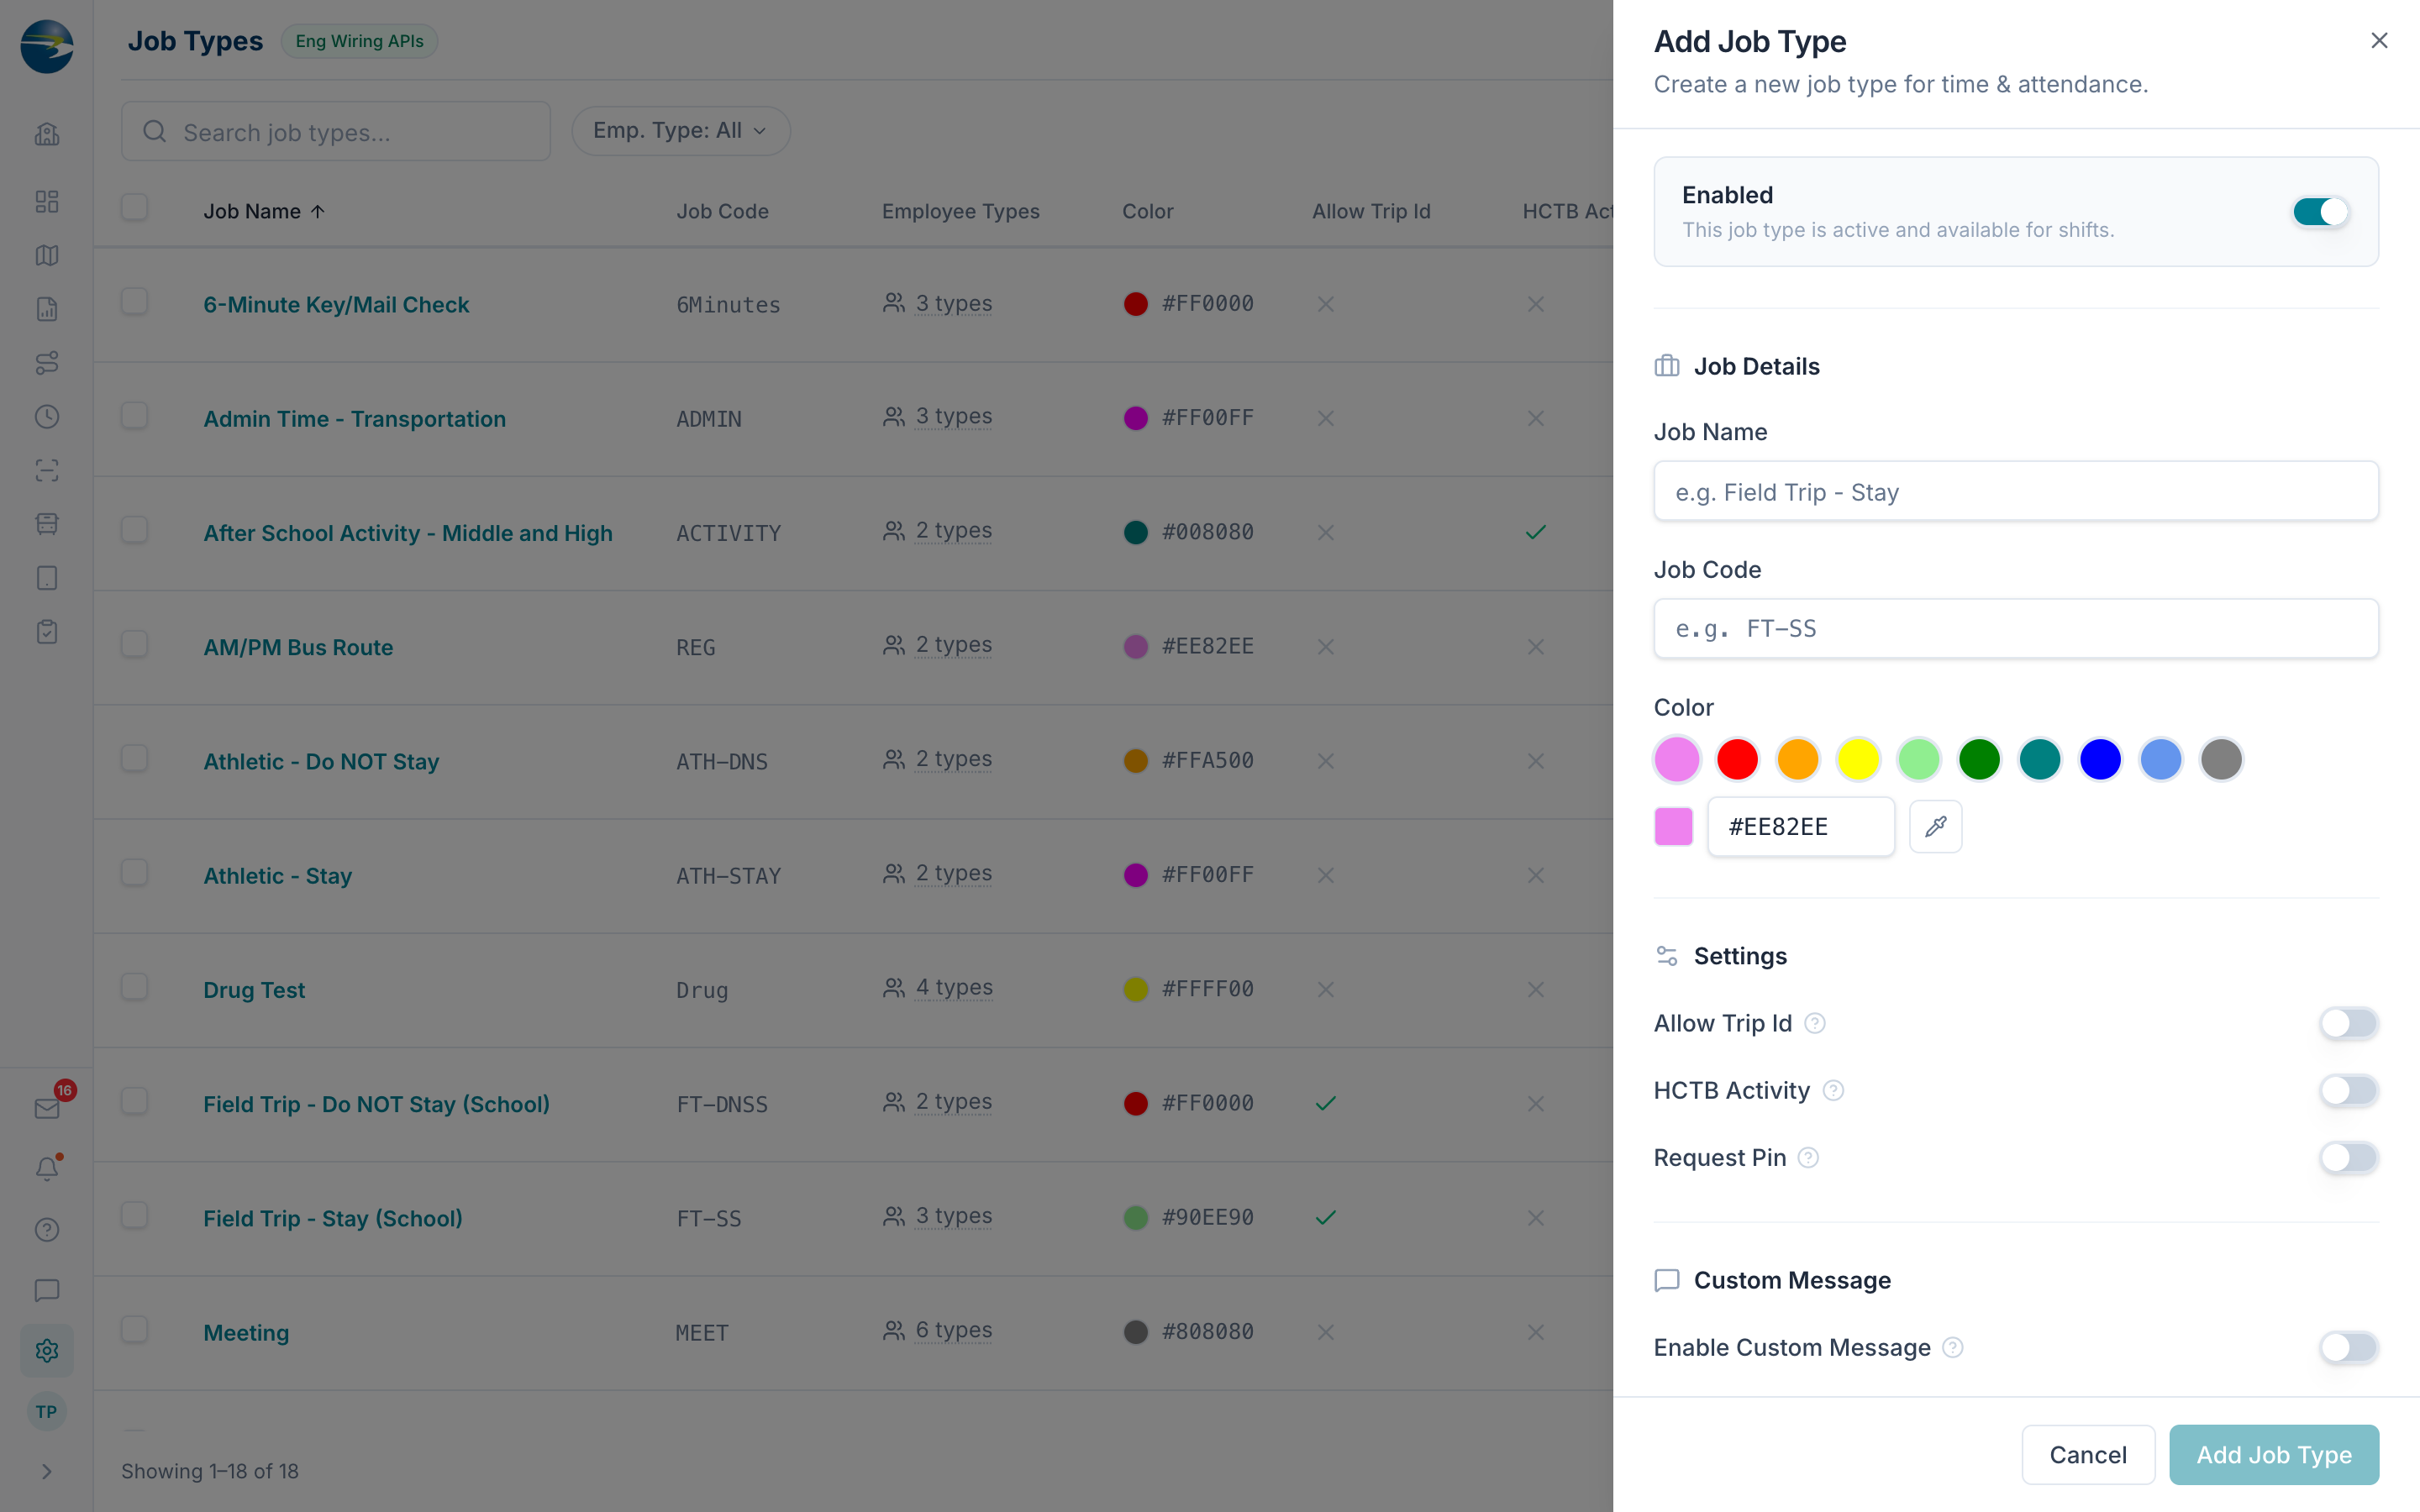Select the orange color swatch

pyautogui.click(x=1798, y=759)
